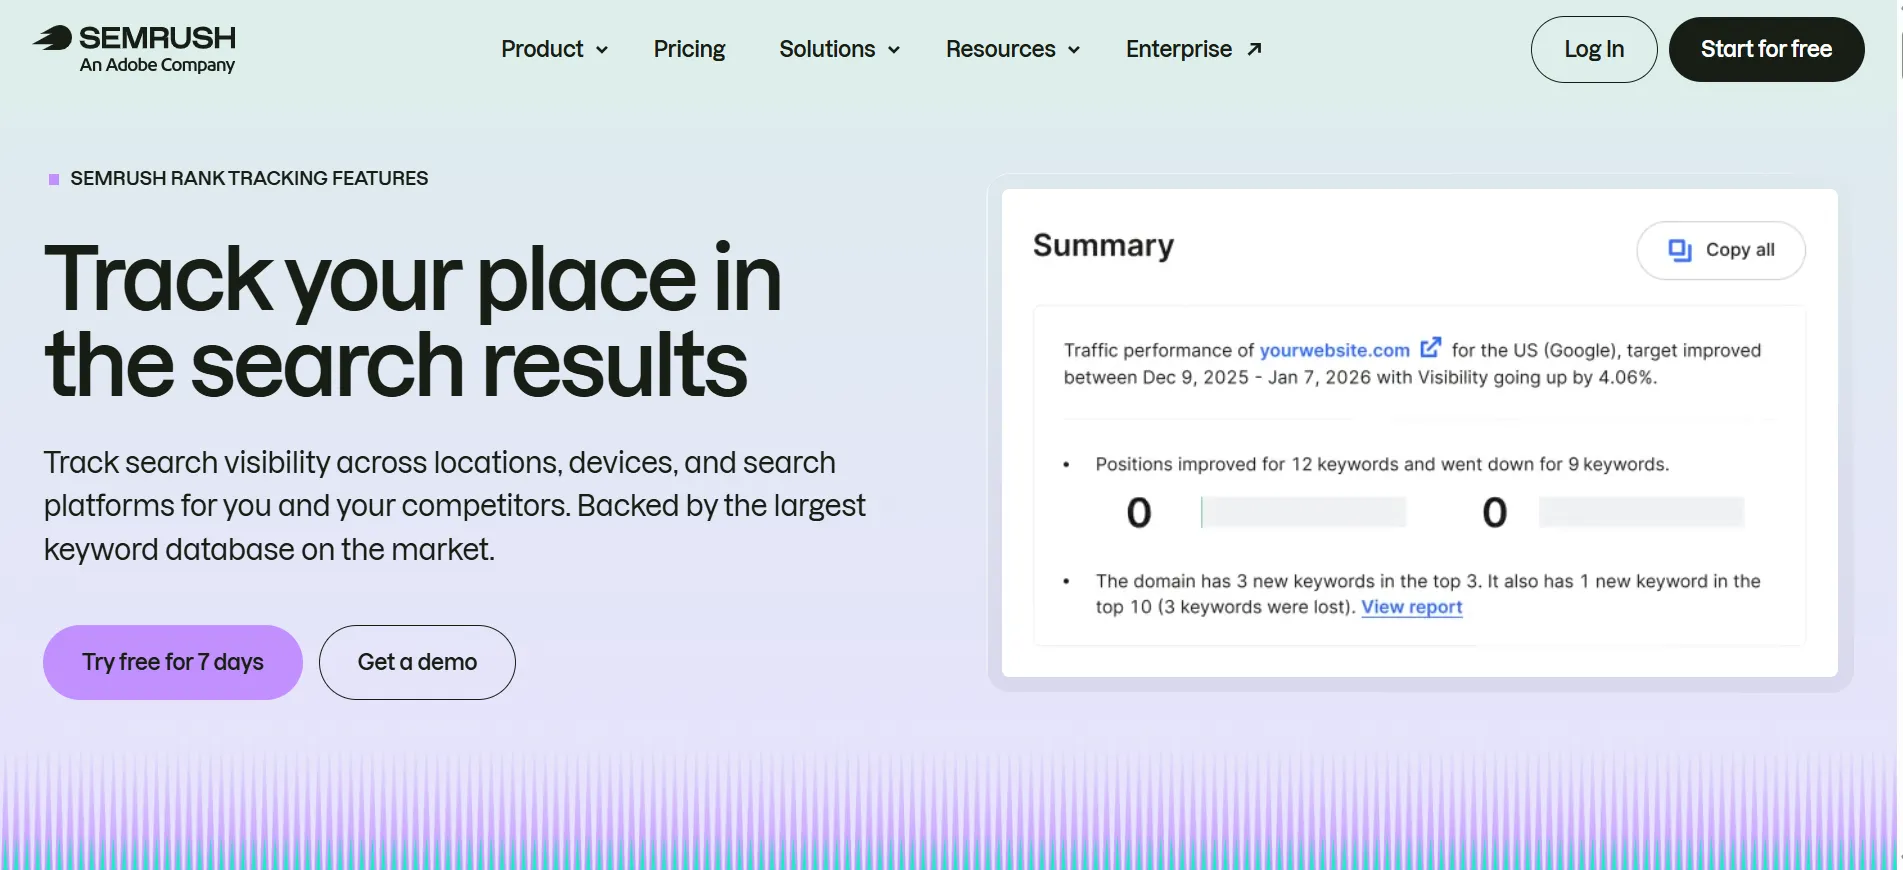Click the 'Track your place in the search results' headline
Viewport: 1903px width, 870px height.
click(412, 321)
